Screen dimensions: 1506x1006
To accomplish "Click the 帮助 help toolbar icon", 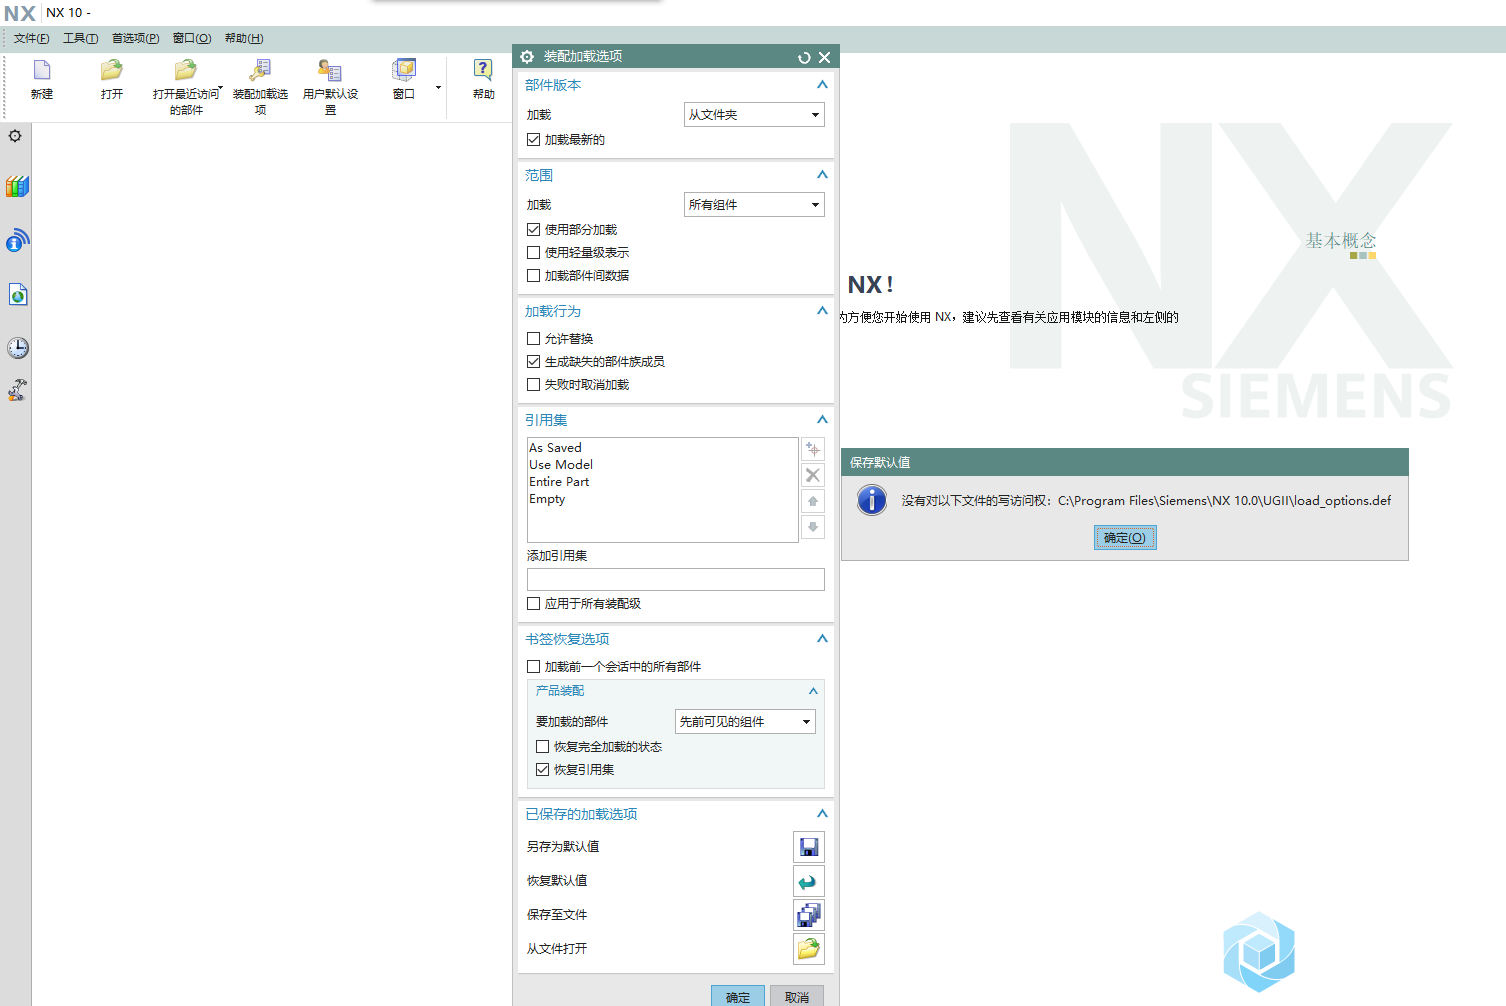I will 484,70.
